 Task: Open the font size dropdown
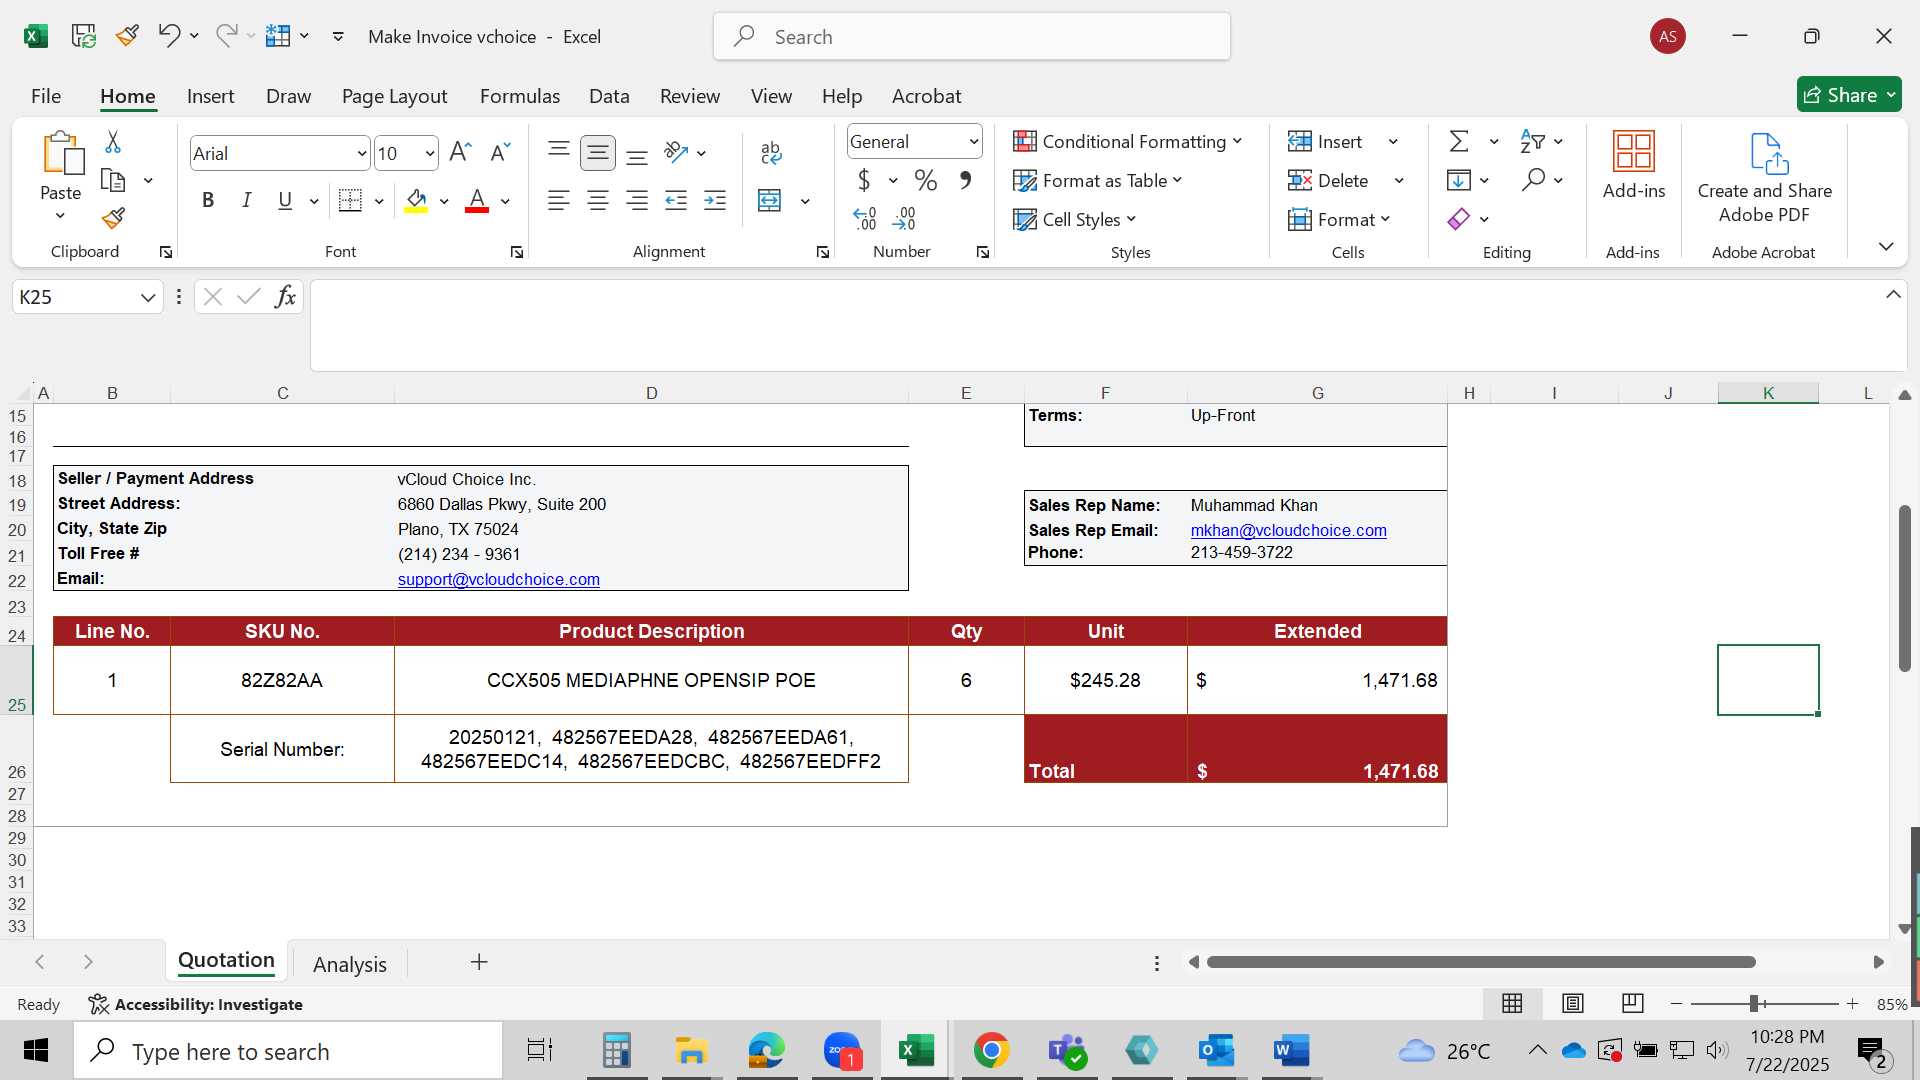[429, 153]
